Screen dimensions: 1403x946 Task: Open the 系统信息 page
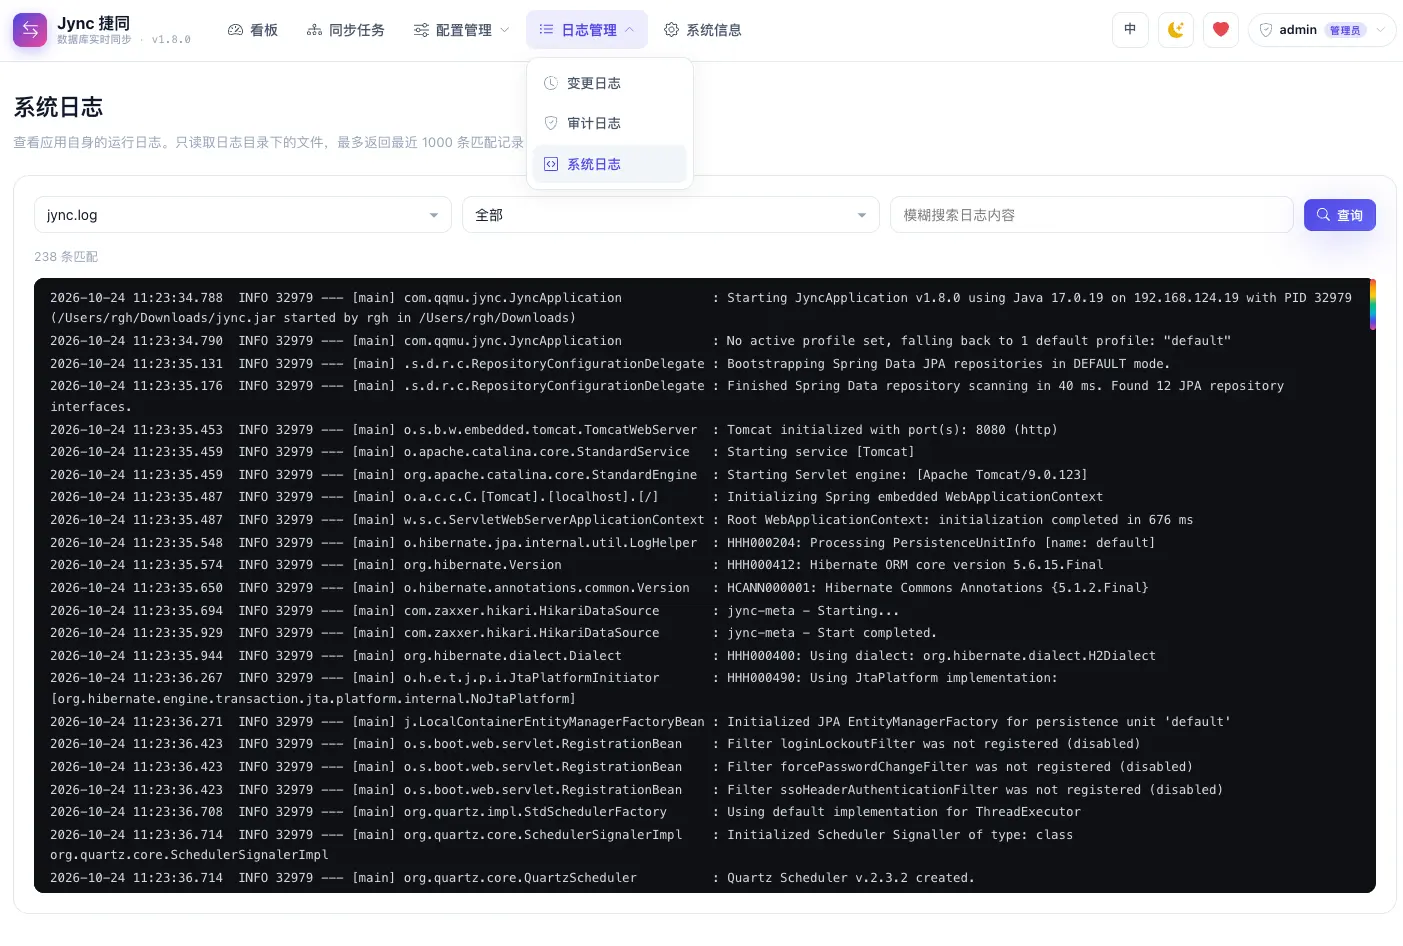tap(703, 30)
